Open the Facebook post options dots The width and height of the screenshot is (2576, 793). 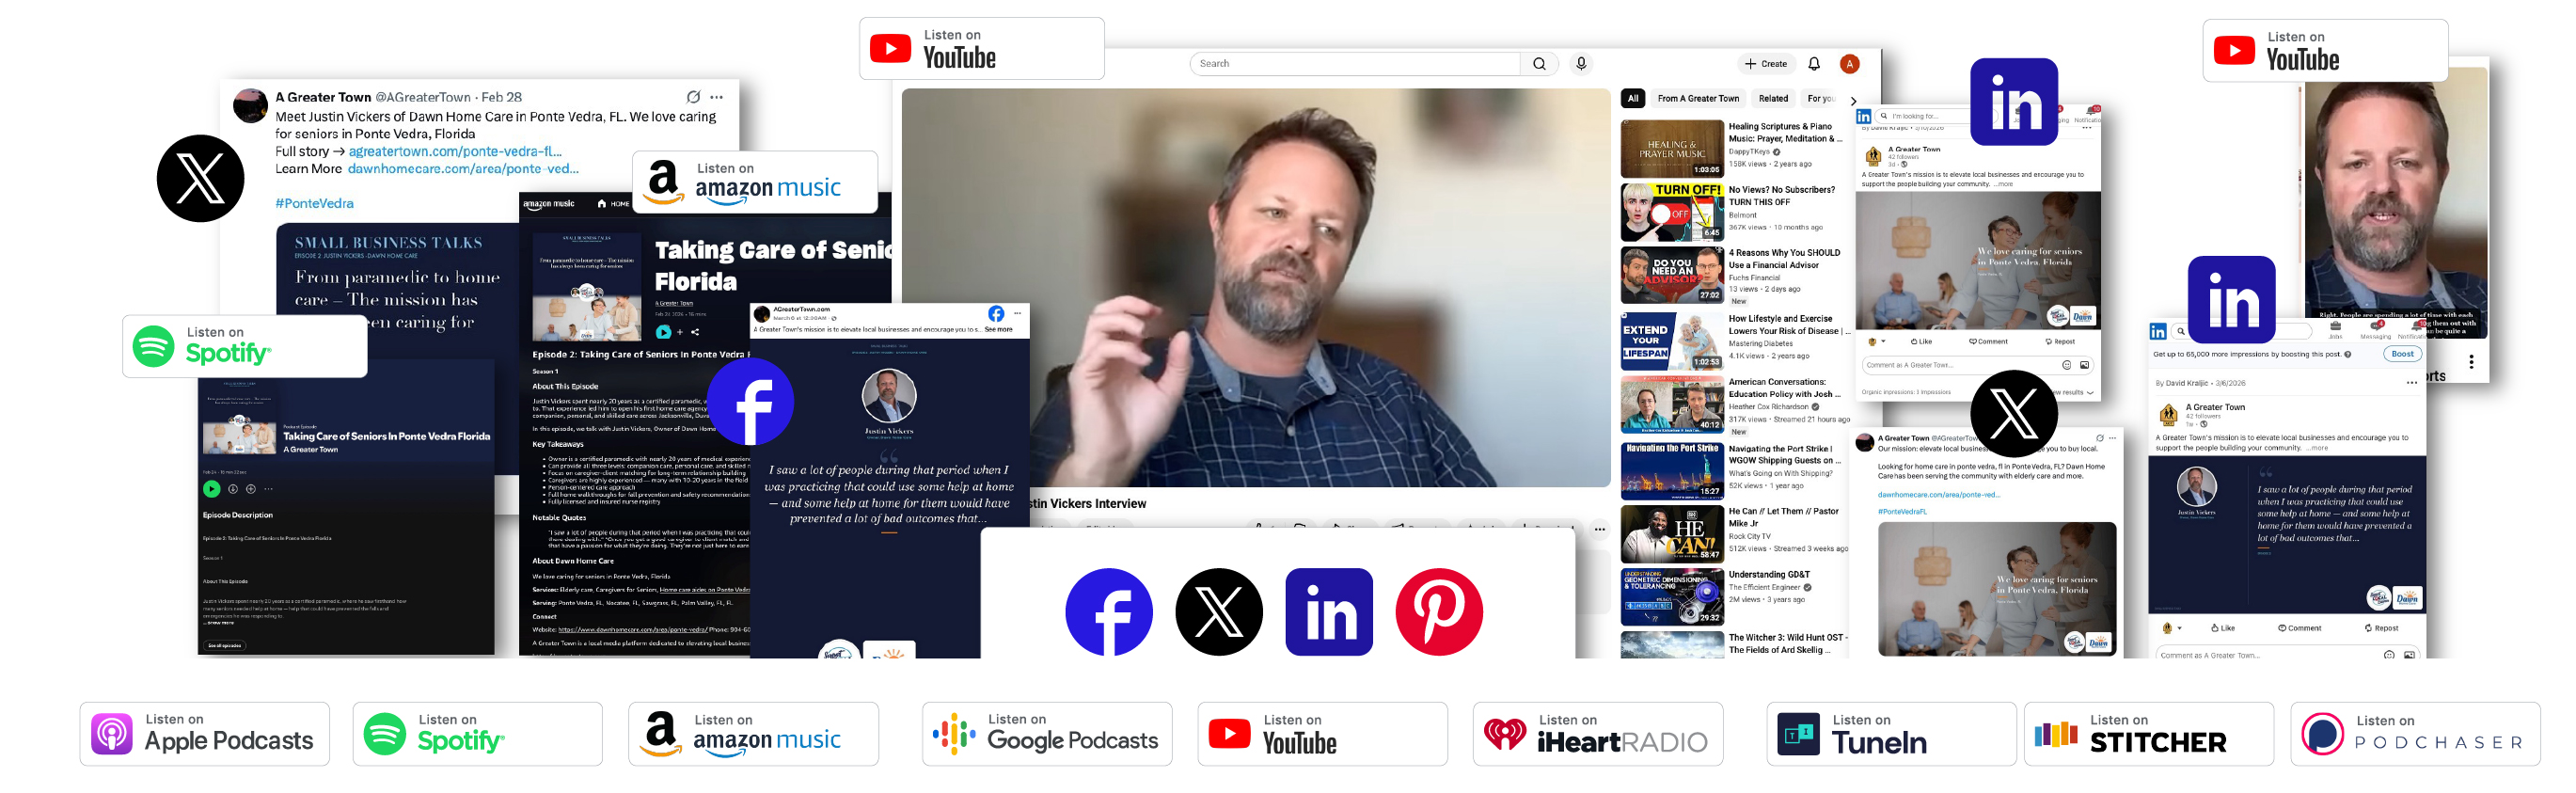coord(1017,313)
